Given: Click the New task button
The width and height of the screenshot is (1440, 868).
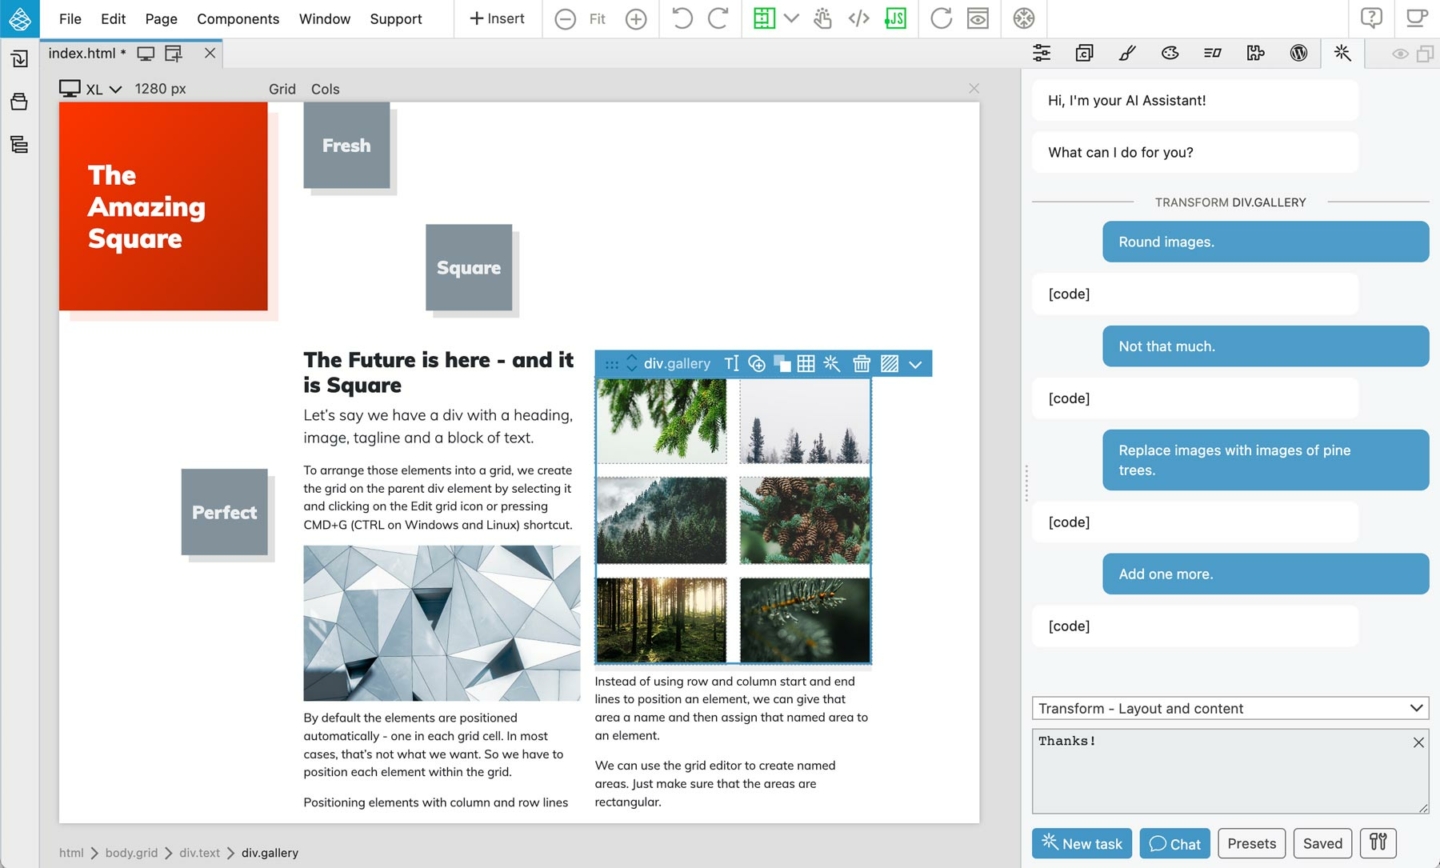Looking at the screenshot, I should 1081,843.
